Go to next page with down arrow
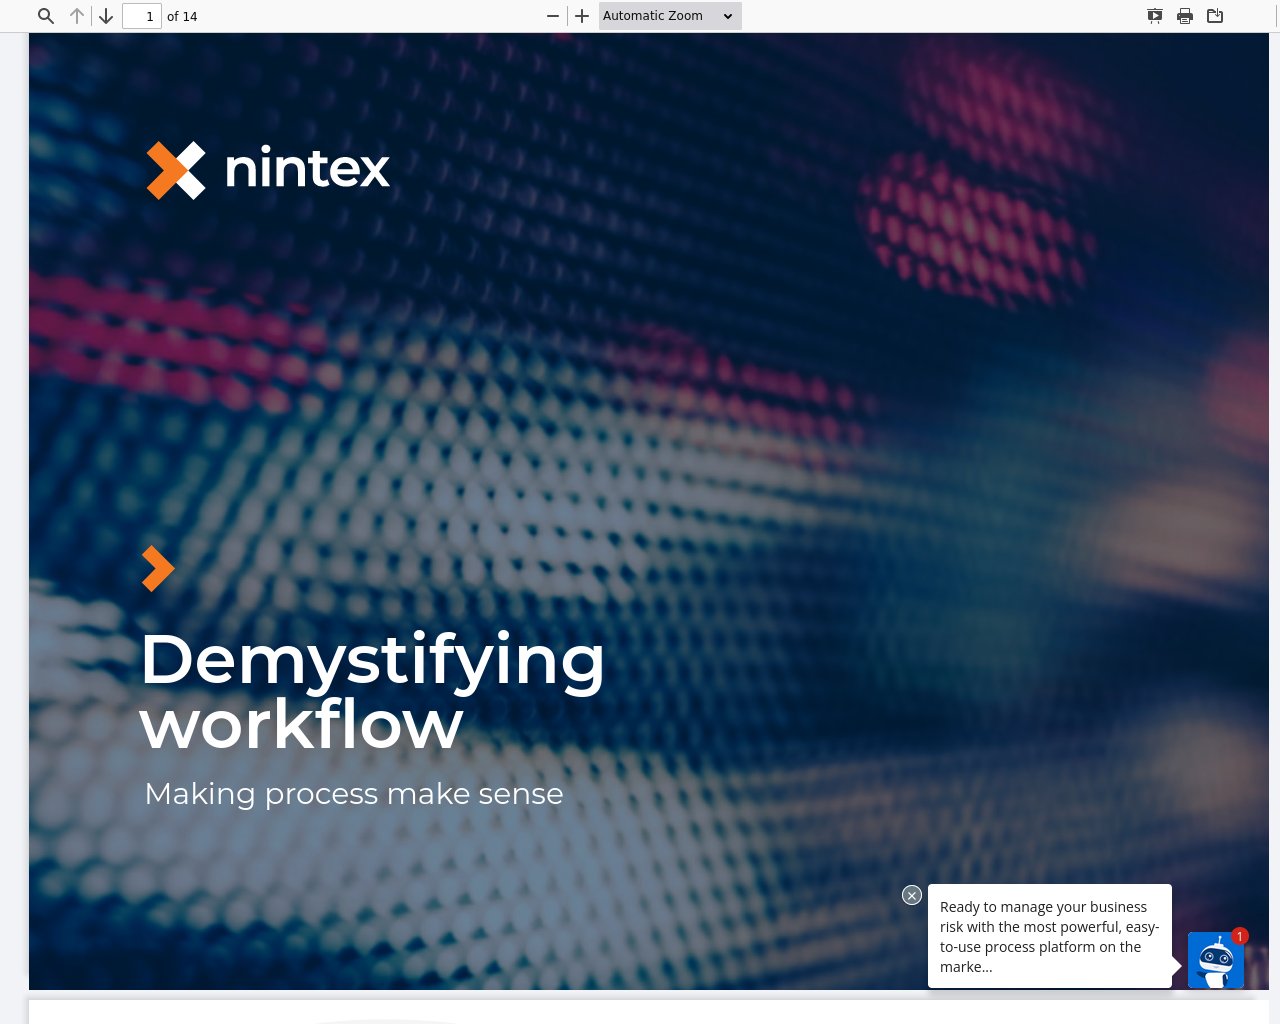This screenshot has width=1280, height=1024. click(106, 16)
